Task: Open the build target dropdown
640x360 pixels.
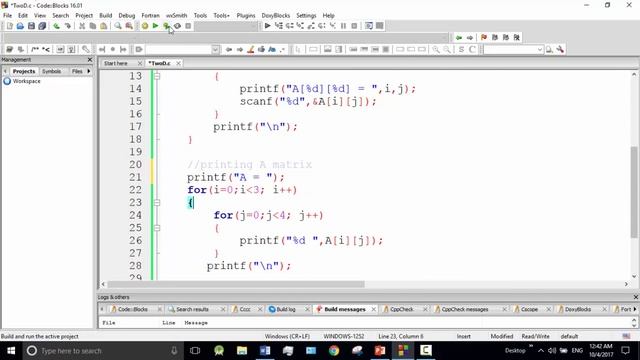Action: pos(226,26)
